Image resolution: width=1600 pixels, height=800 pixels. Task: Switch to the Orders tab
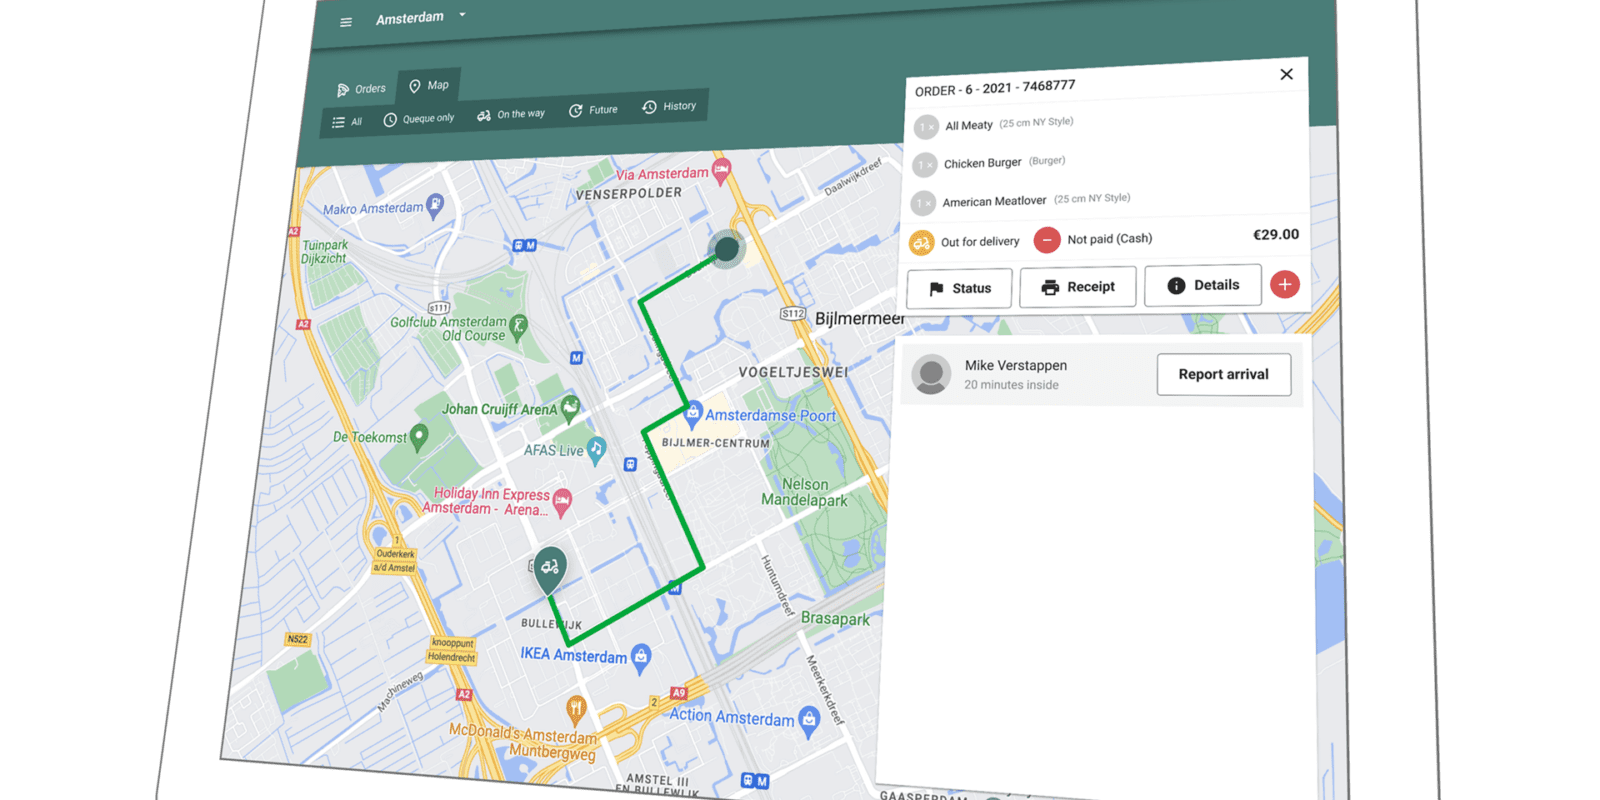point(361,89)
